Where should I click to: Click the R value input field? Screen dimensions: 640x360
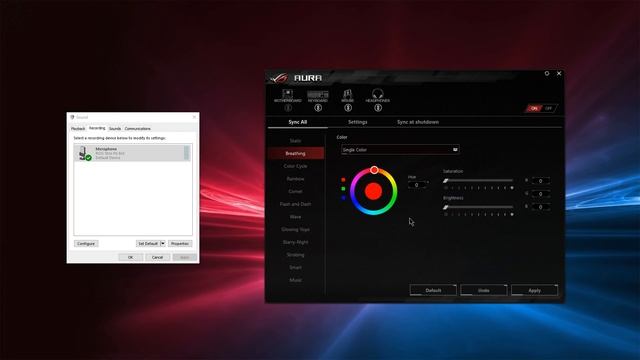[540, 180]
